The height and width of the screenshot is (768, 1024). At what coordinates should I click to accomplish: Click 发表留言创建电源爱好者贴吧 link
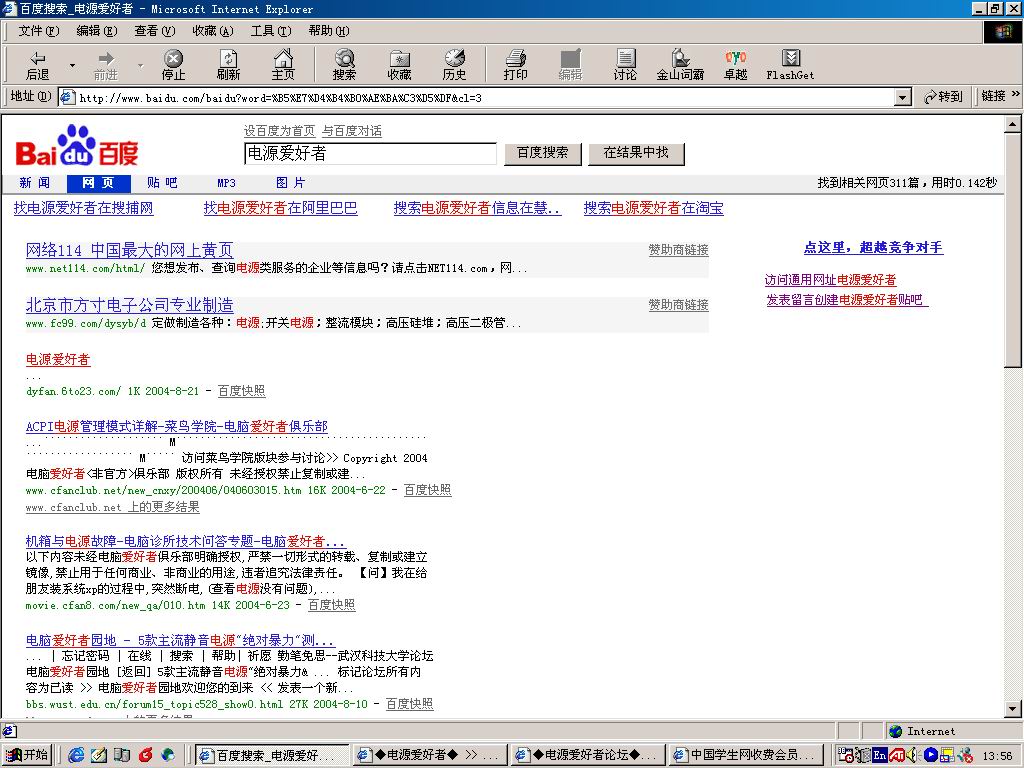(x=847, y=300)
